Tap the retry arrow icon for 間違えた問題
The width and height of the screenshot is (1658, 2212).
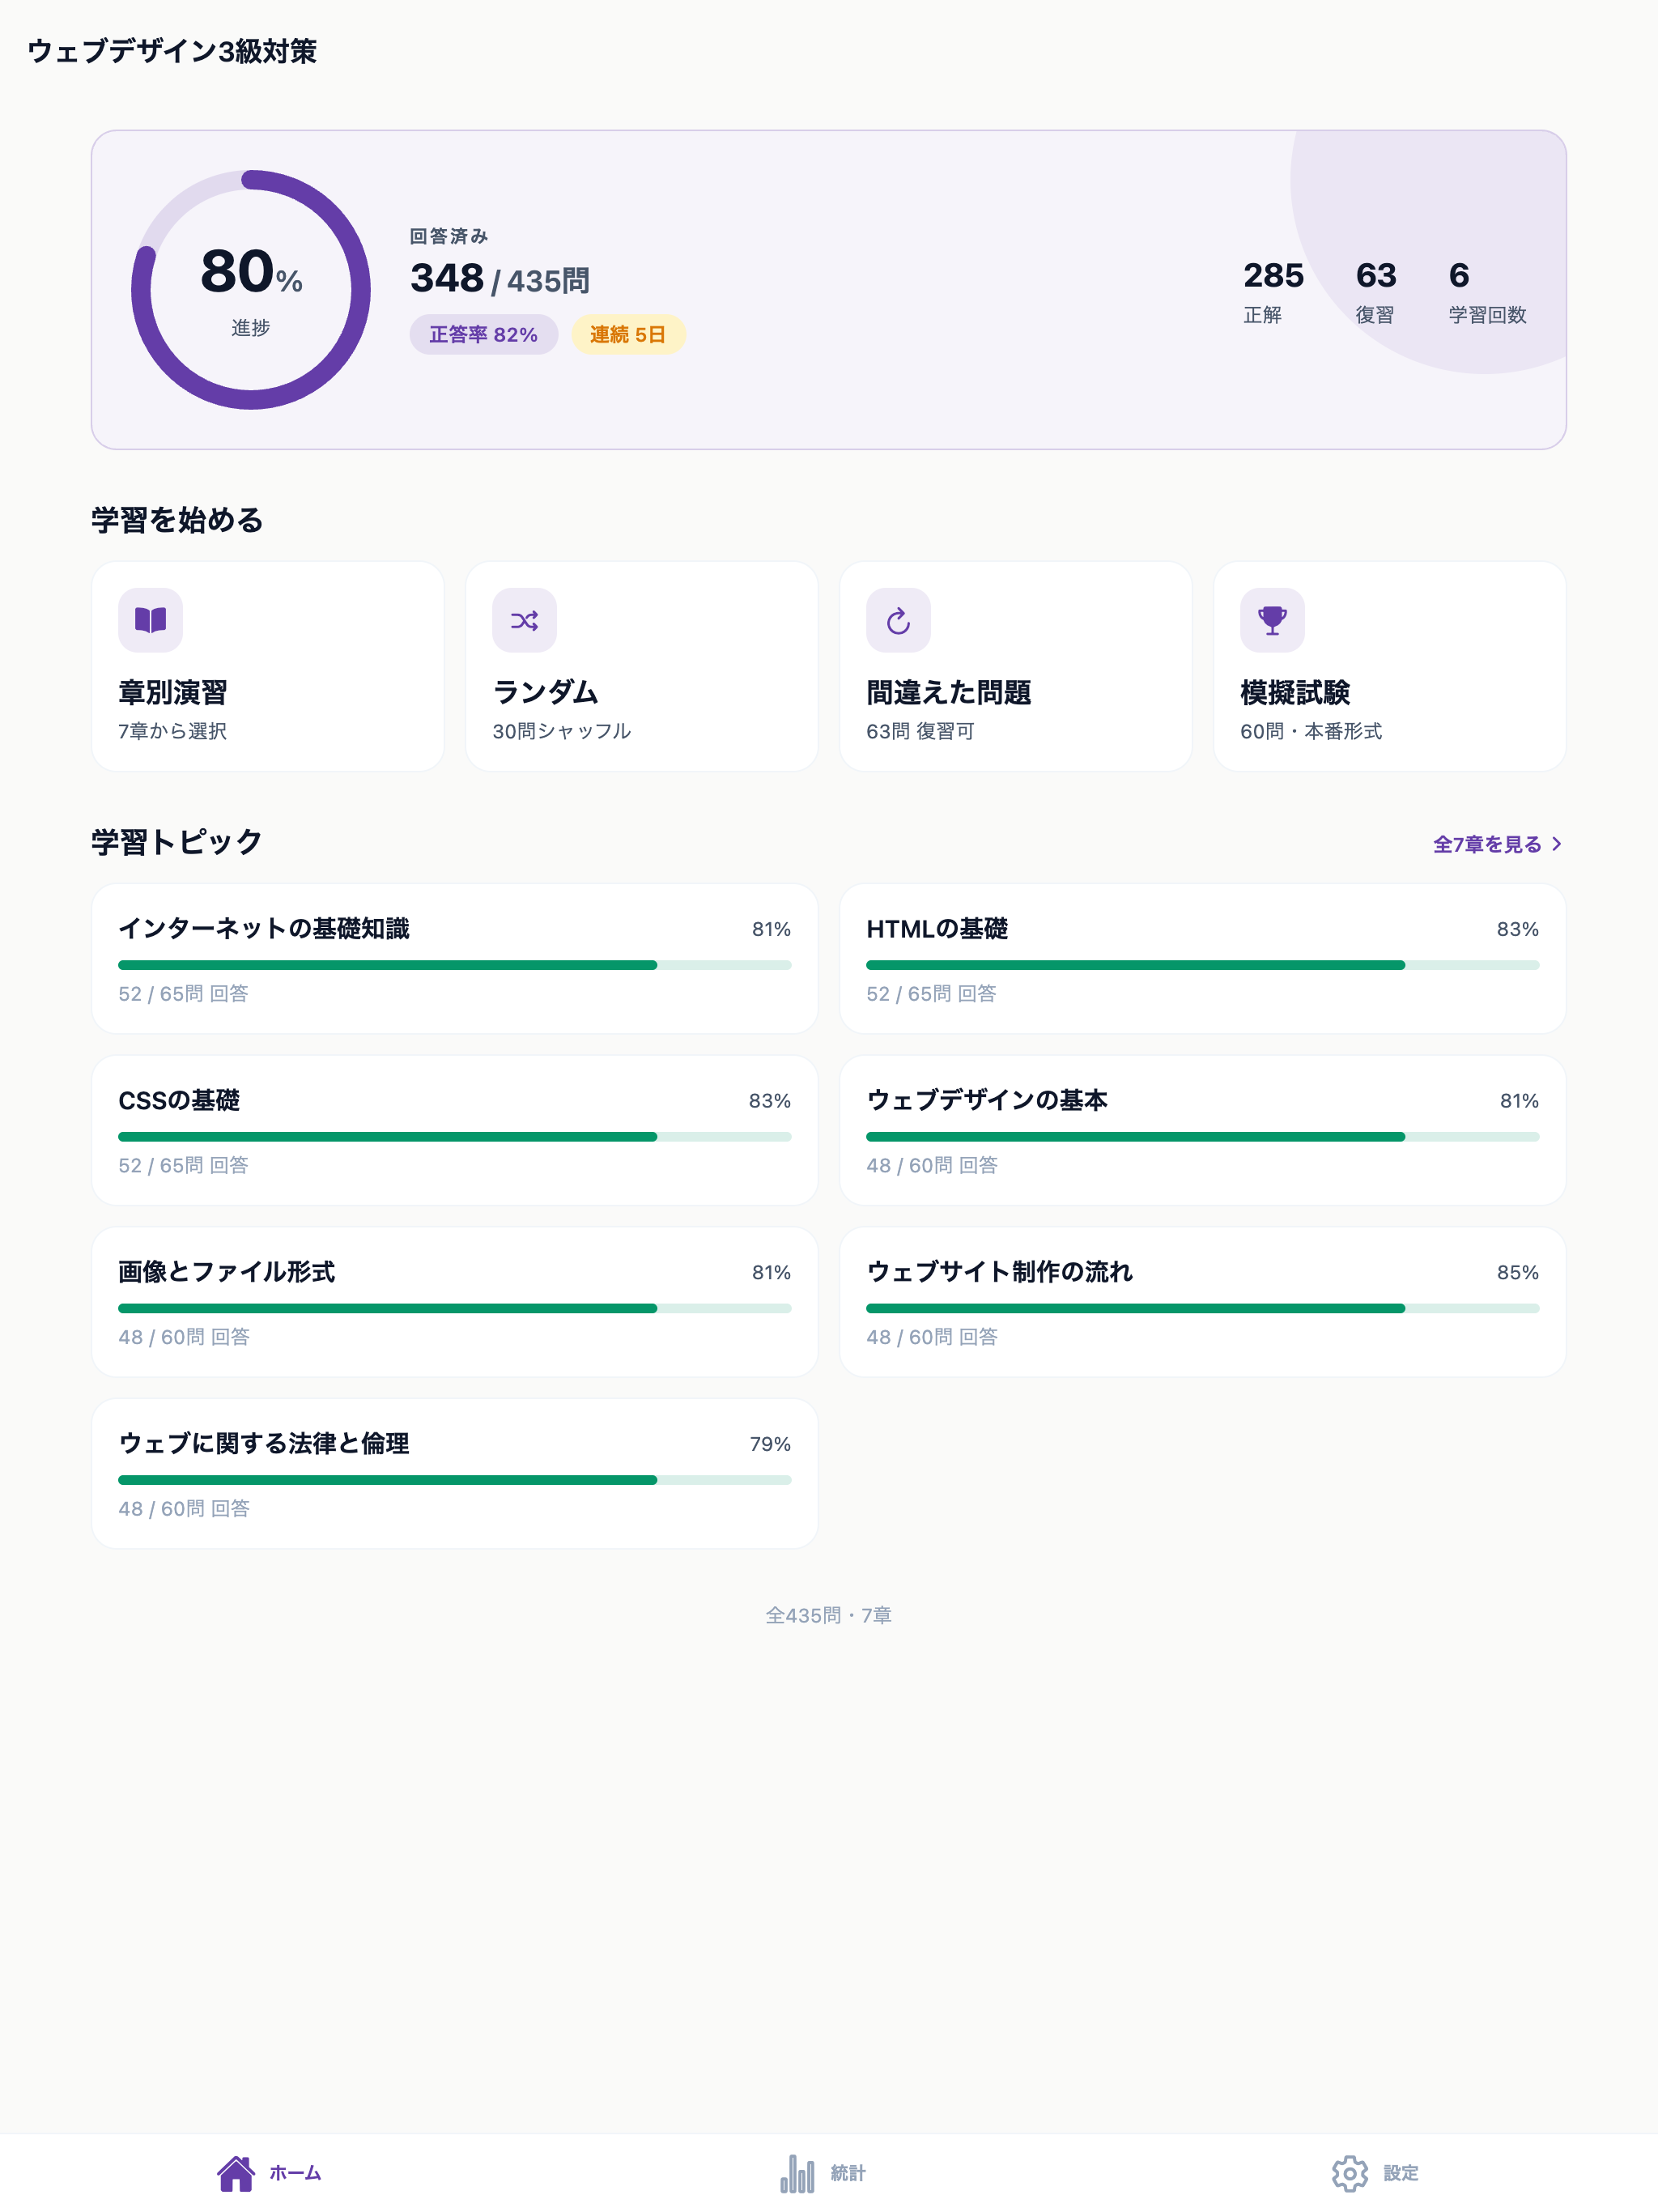click(898, 620)
